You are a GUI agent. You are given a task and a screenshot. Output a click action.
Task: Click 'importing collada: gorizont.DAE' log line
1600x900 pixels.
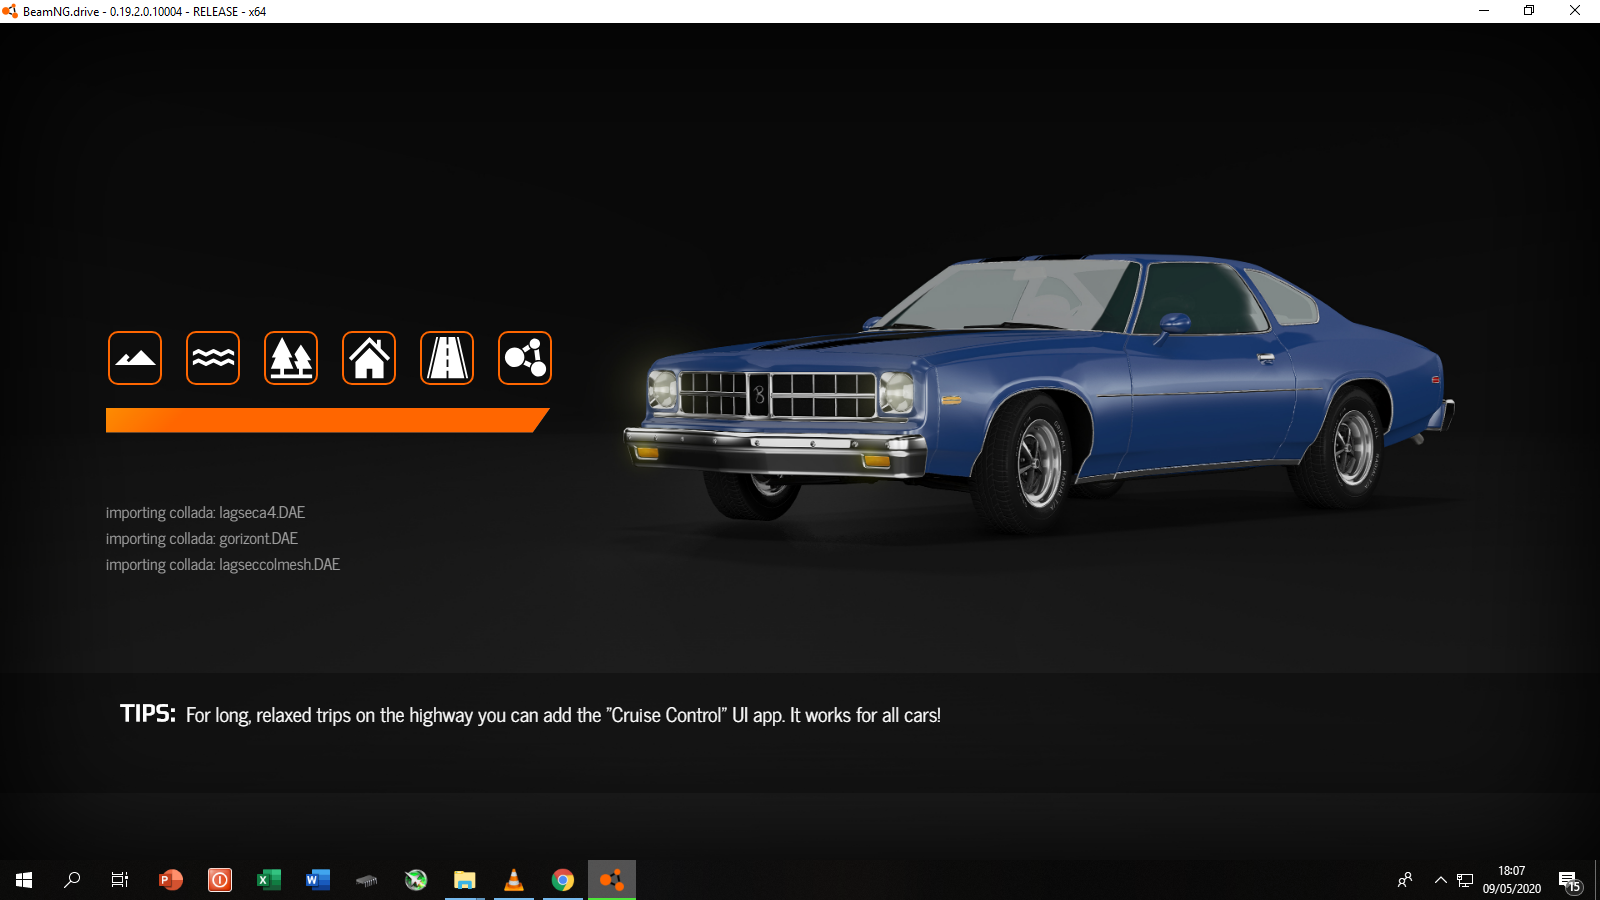pos(202,538)
